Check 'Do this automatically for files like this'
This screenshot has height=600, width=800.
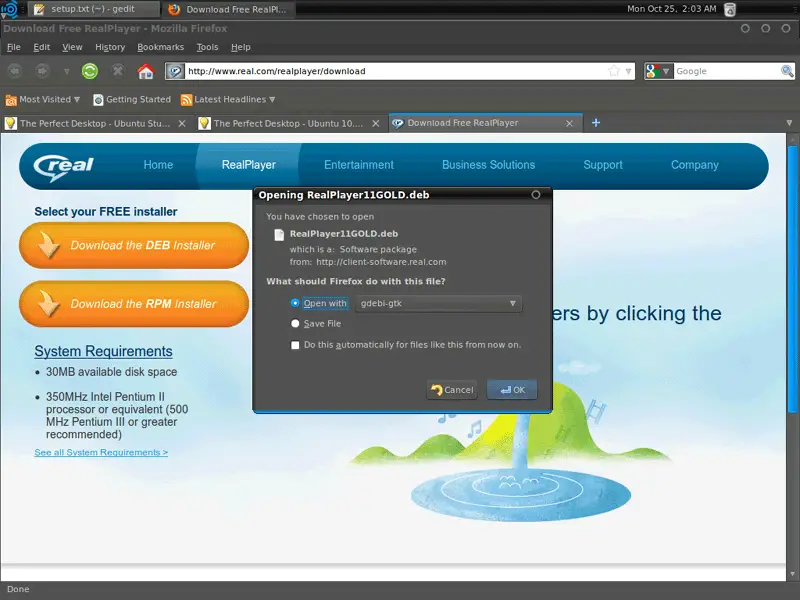[295, 345]
